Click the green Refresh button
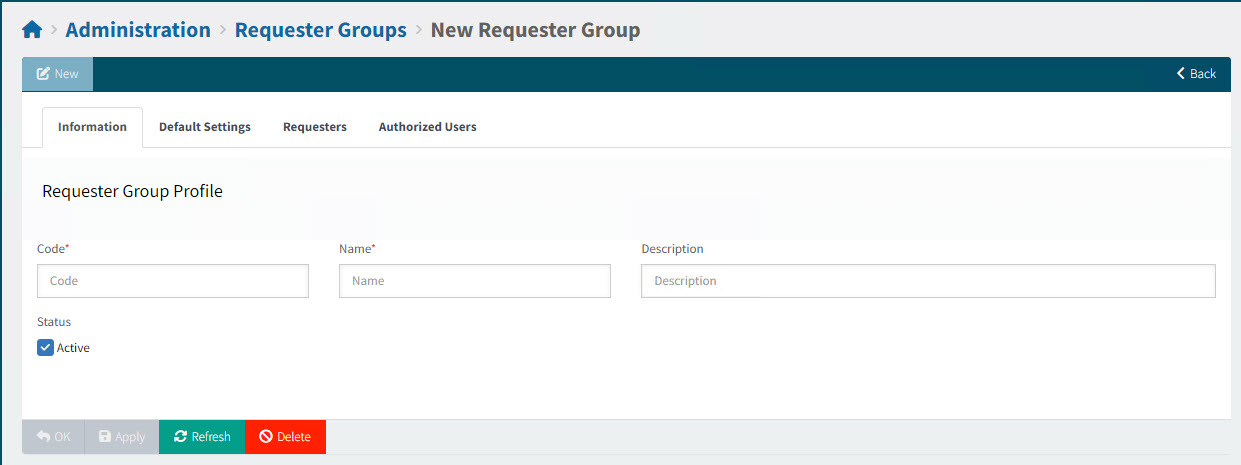Image resolution: width=1241 pixels, height=465 pixels. [202, 437]
